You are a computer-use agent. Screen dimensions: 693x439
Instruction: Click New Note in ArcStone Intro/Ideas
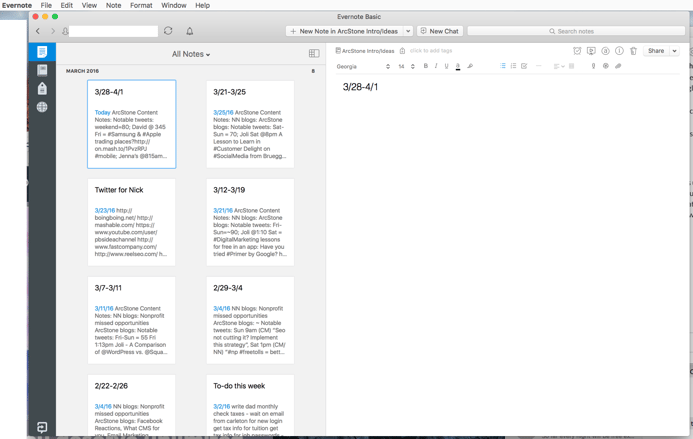click(344, 32)
